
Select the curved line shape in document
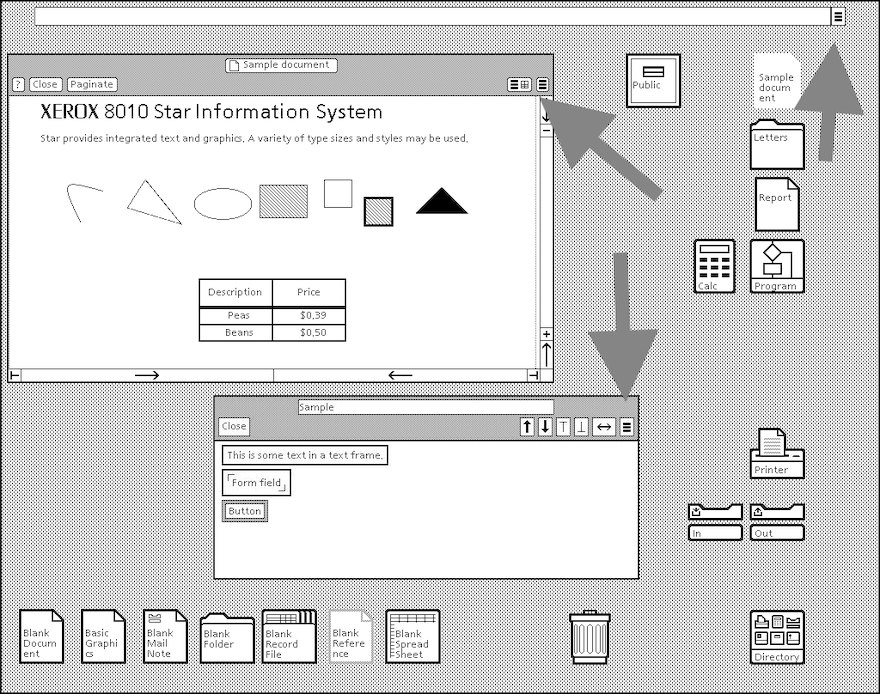click(84, 202)
